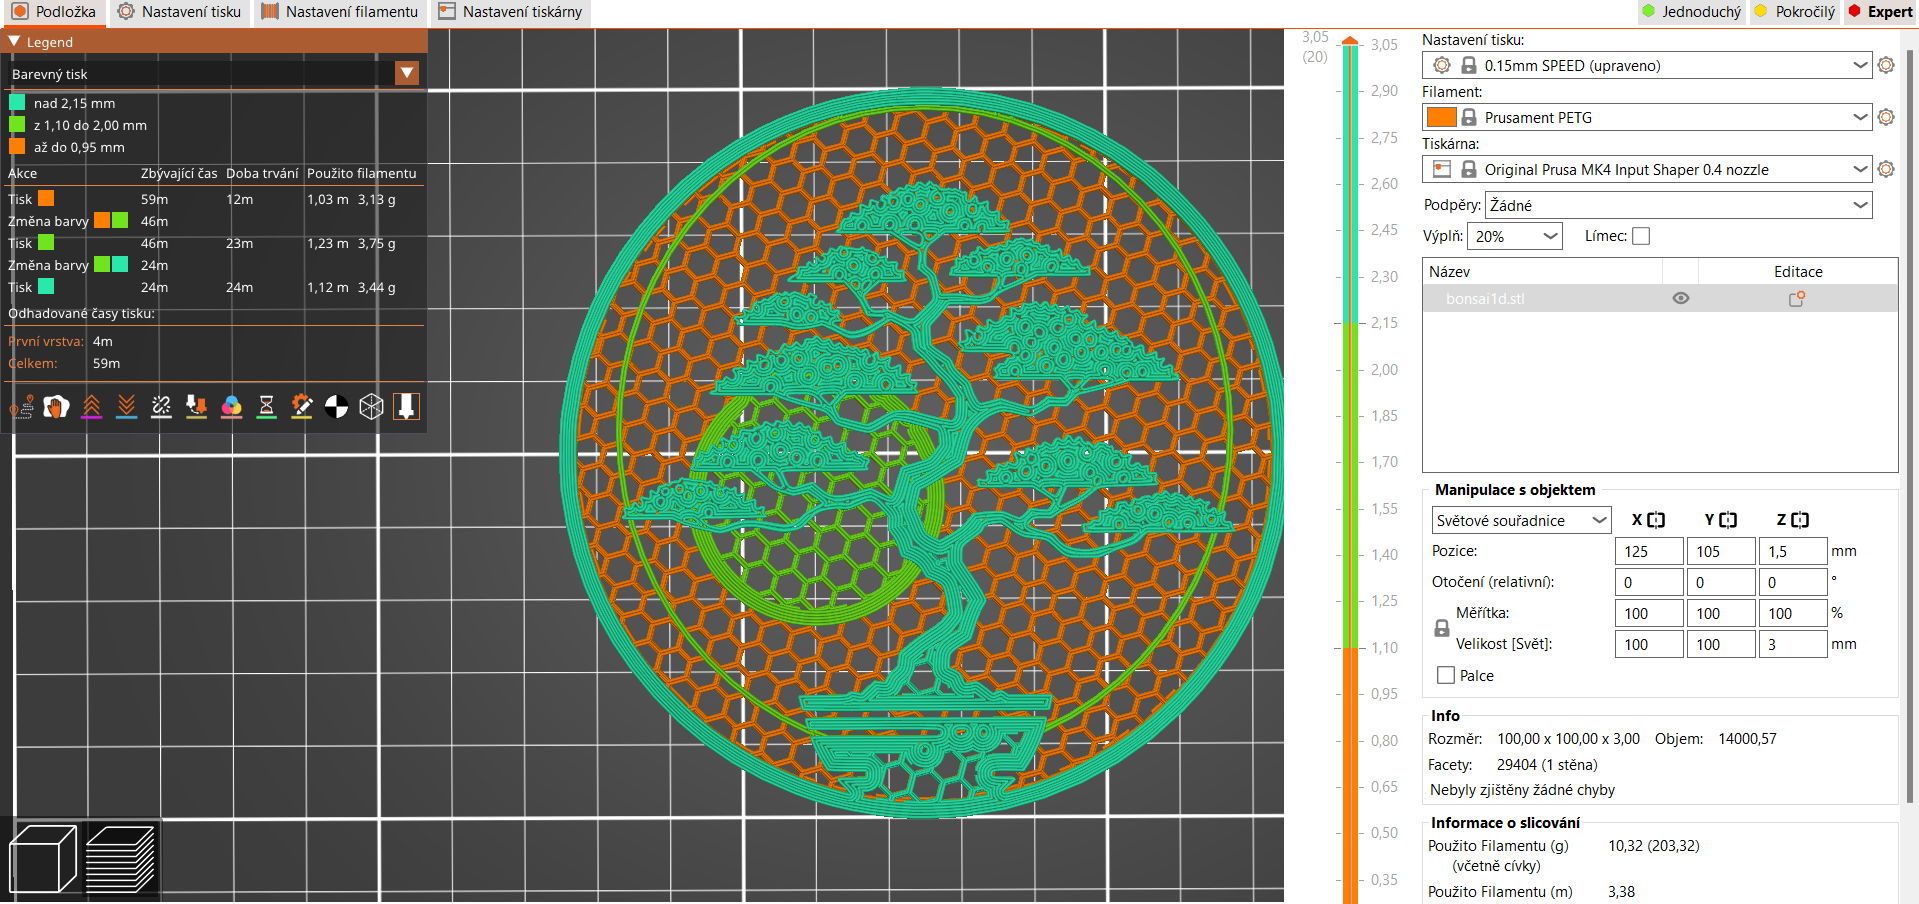Switch to the sliced layers preview view
Image resolution: width=1919 pixels, height=904 pixels.
point(121,859)
